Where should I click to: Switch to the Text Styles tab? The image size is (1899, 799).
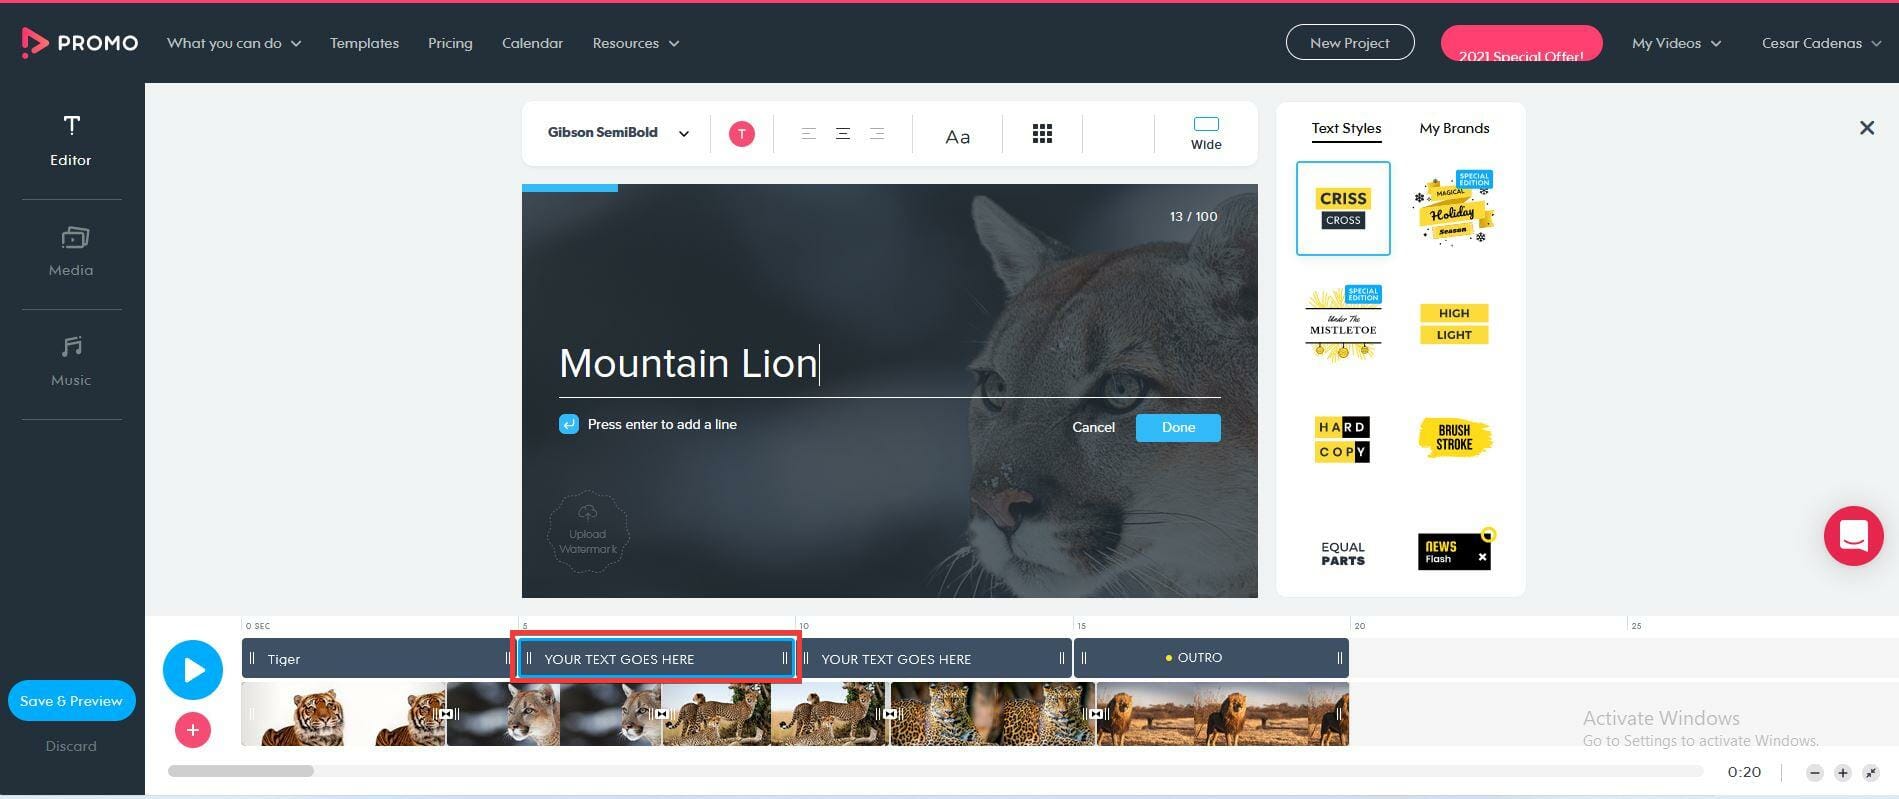tap(1346, 128)
